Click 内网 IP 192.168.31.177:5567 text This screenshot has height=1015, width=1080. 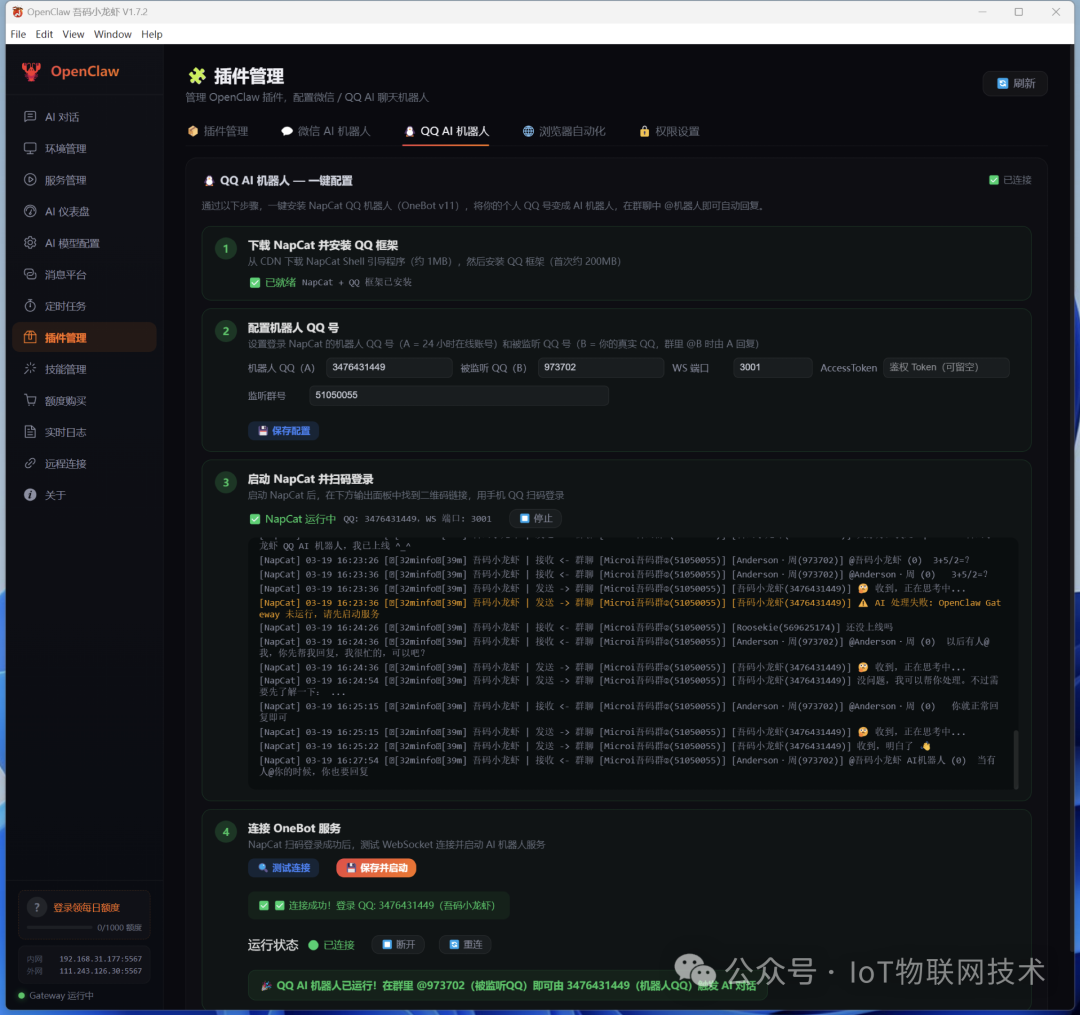click(101, 959)
